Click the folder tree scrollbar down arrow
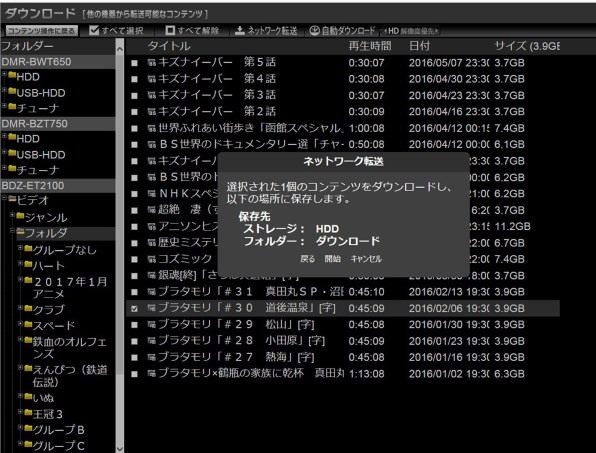This screenshot has width=596, height=453. click(120, 449)
